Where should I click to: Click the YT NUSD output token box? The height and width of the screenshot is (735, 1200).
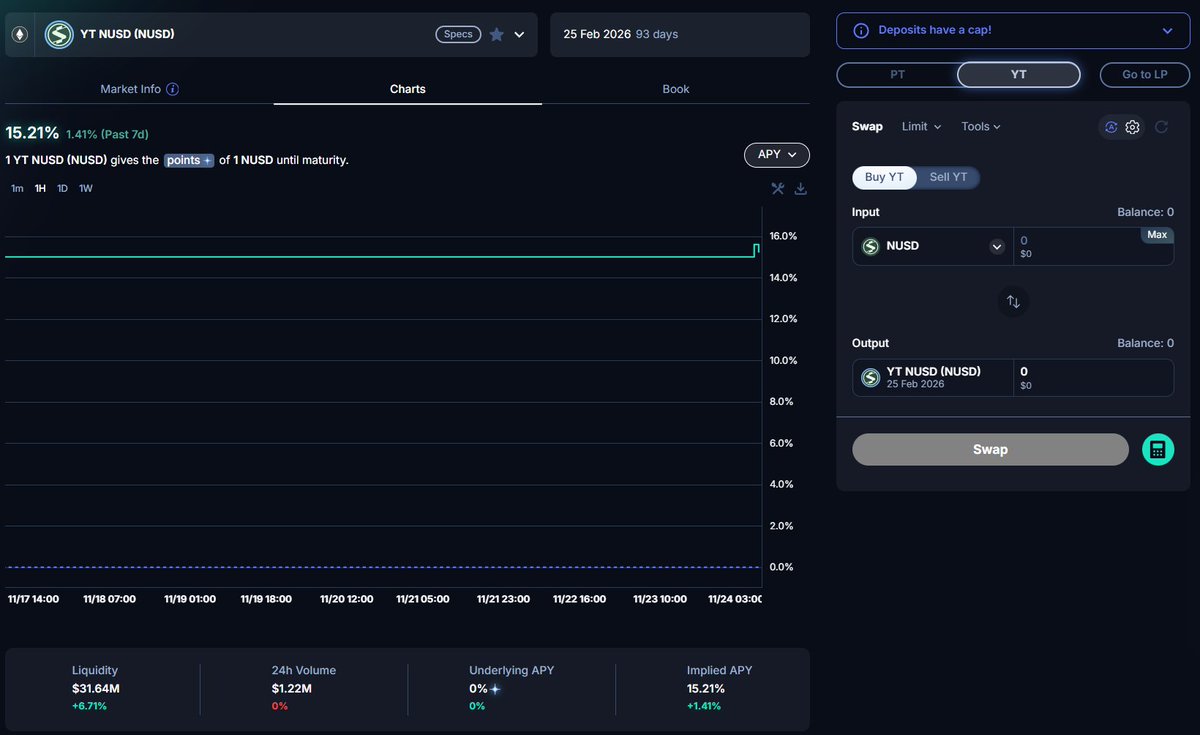click(933, 377)
